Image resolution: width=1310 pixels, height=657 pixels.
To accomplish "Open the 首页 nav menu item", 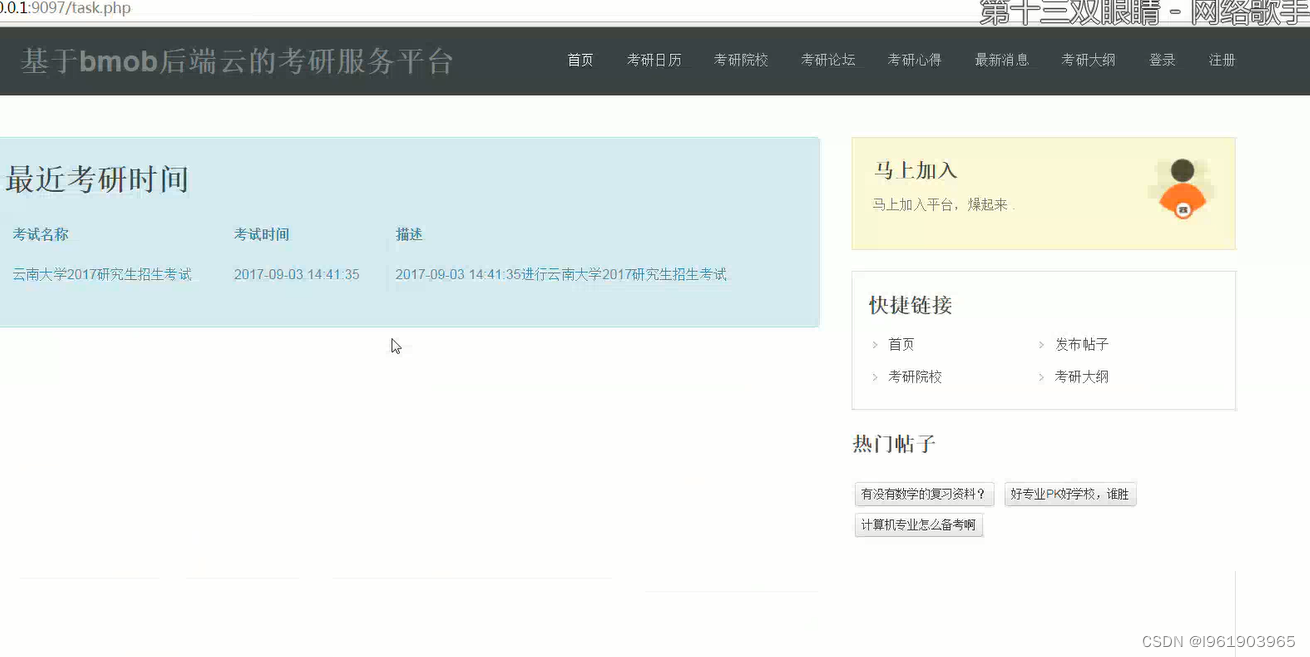I will click(580, 60).
